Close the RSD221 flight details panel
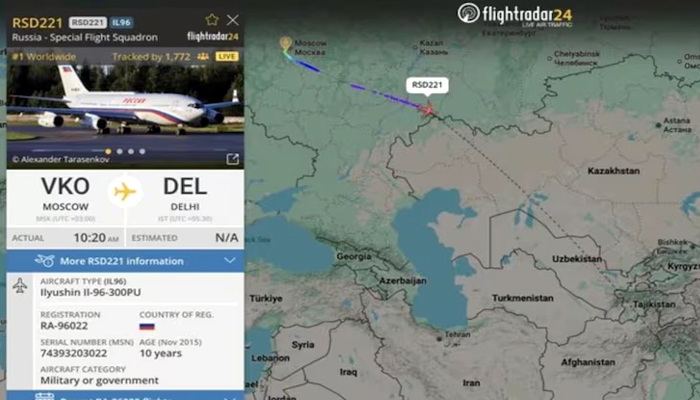The image size is (700, 400). point(233,20)
